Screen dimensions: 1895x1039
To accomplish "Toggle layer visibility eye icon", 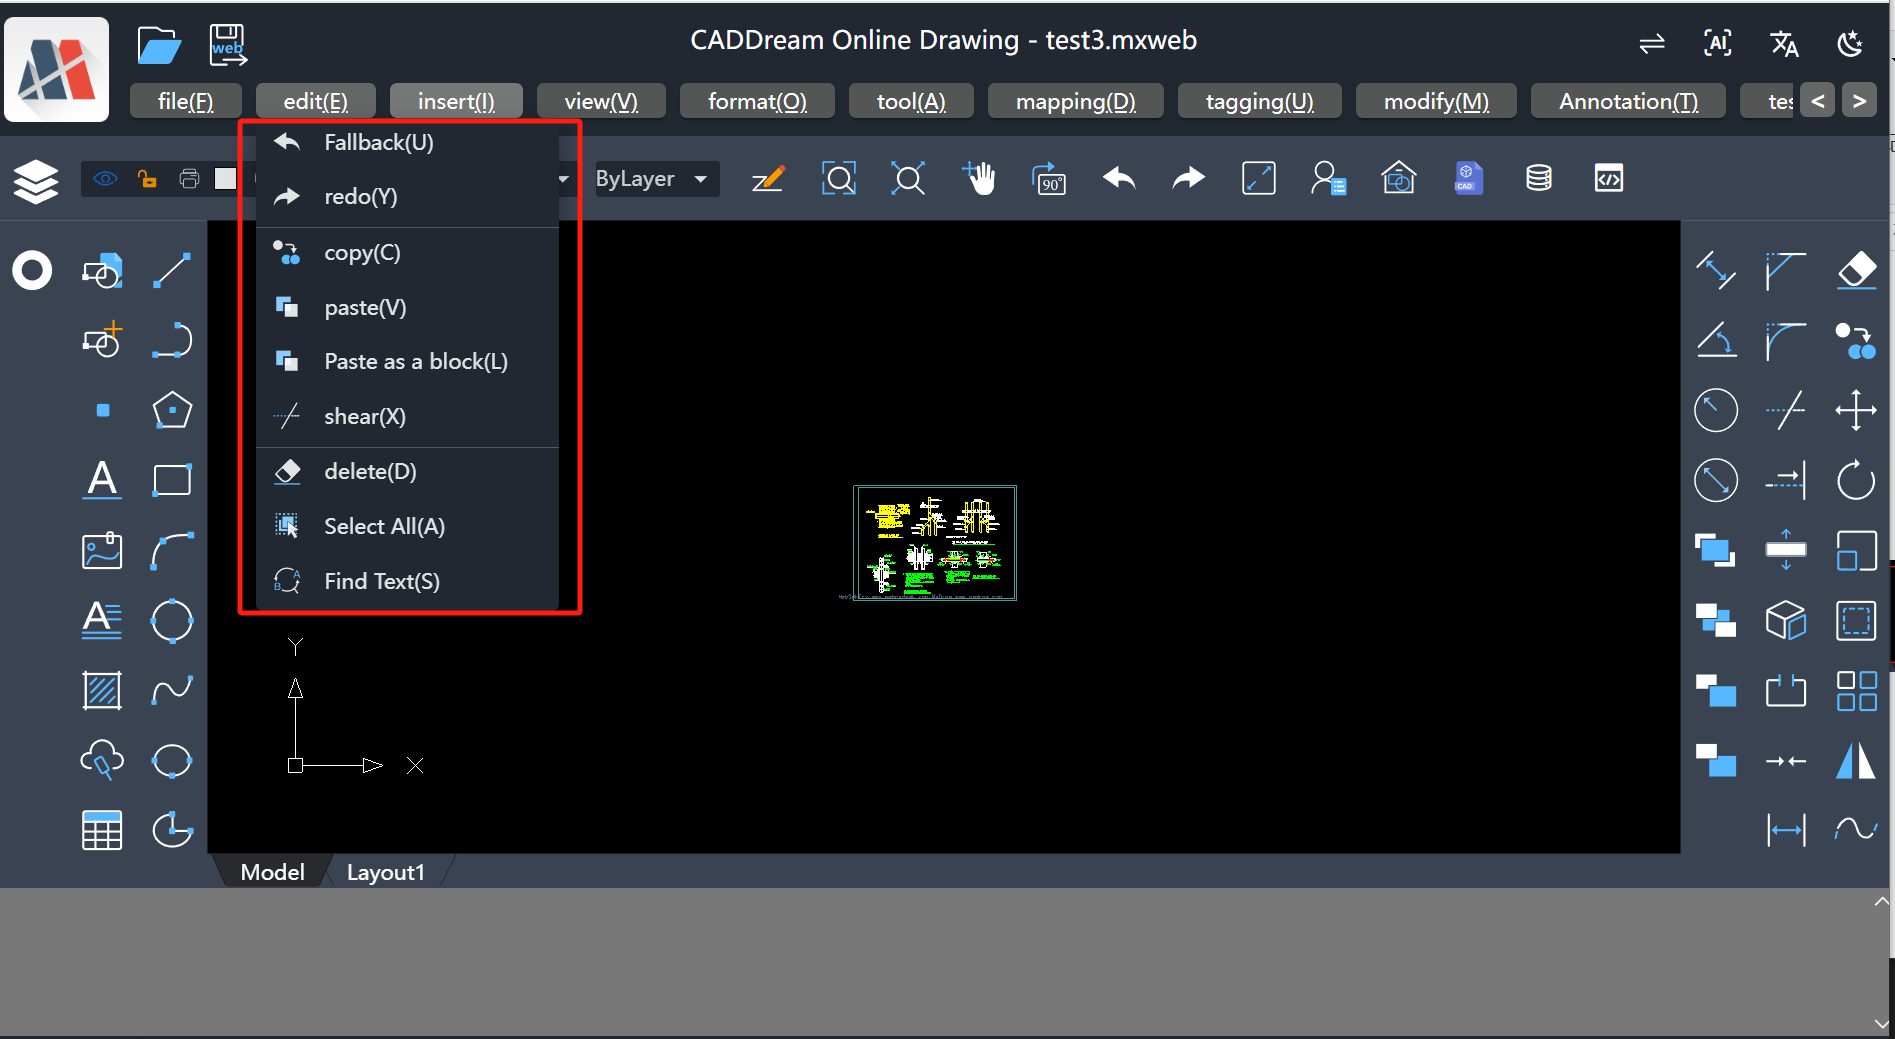I will click(x=105, y=179).
